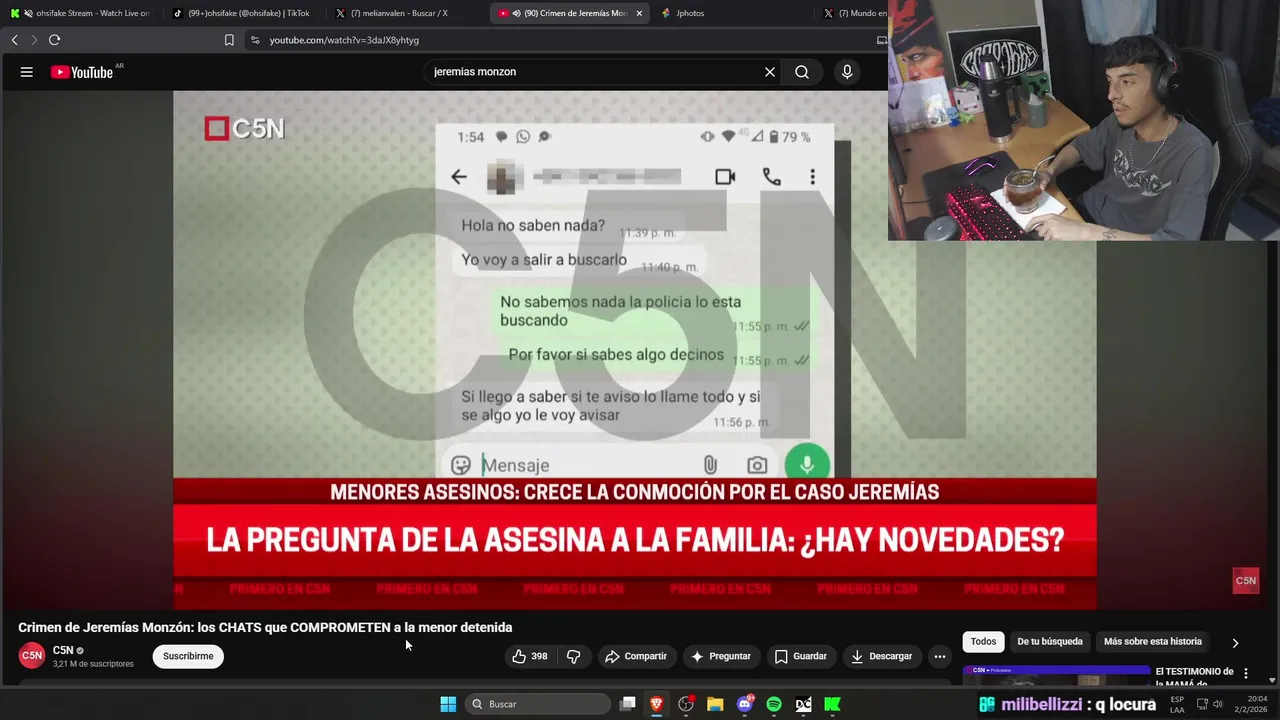Screen dimensions: 1280x720
Task: Run the YouTube search magnifier button
Action: 802,72
